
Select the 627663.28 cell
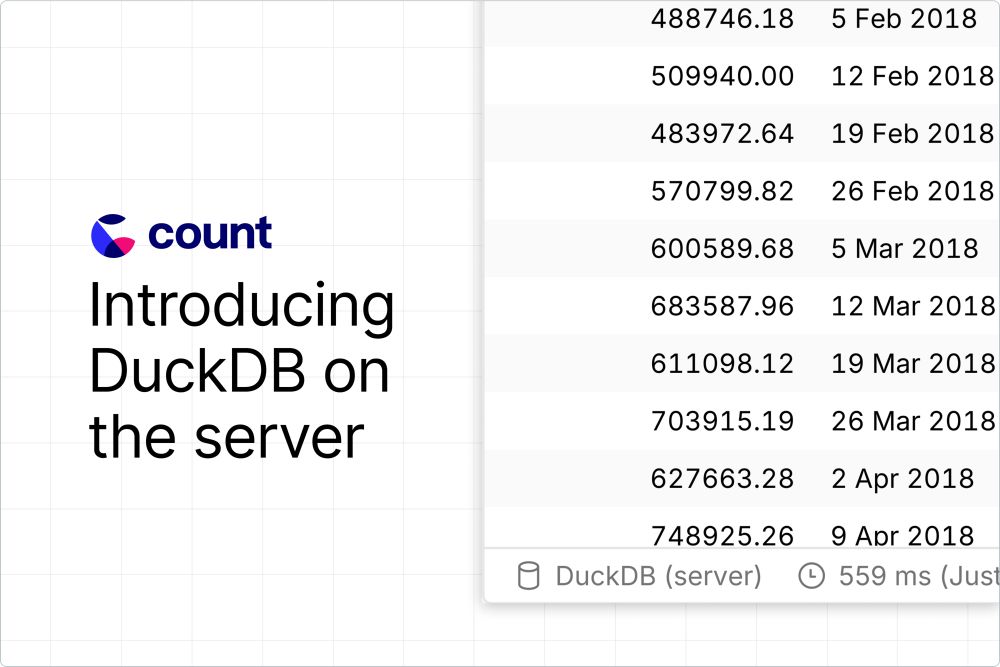[722, 478]
